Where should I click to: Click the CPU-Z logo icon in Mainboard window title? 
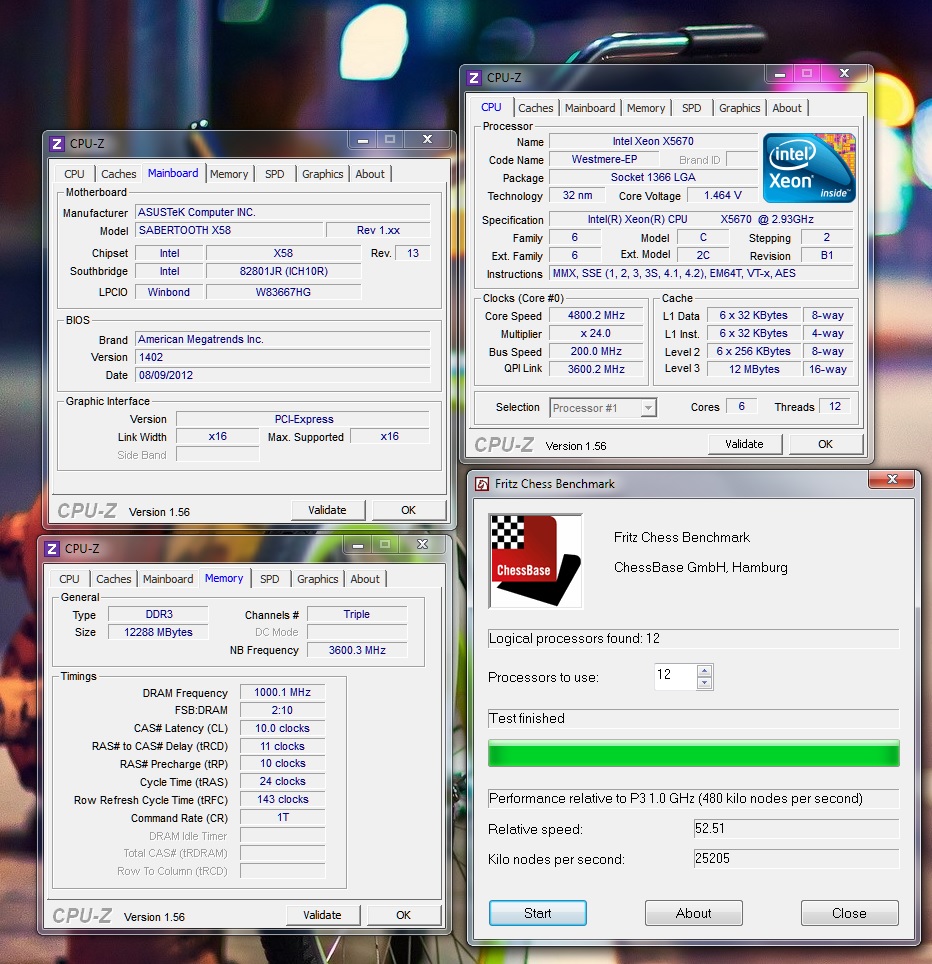click(57, 144)
